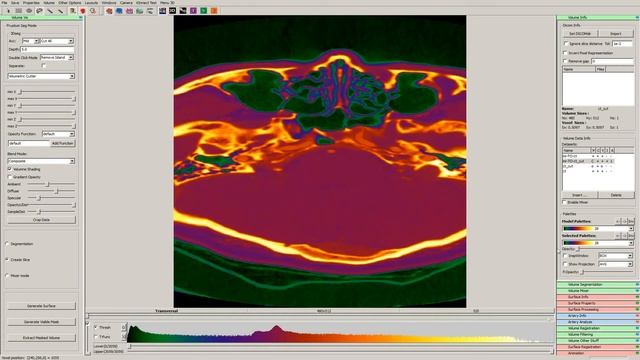Click the blue brain volume icon

click(119, 11)
